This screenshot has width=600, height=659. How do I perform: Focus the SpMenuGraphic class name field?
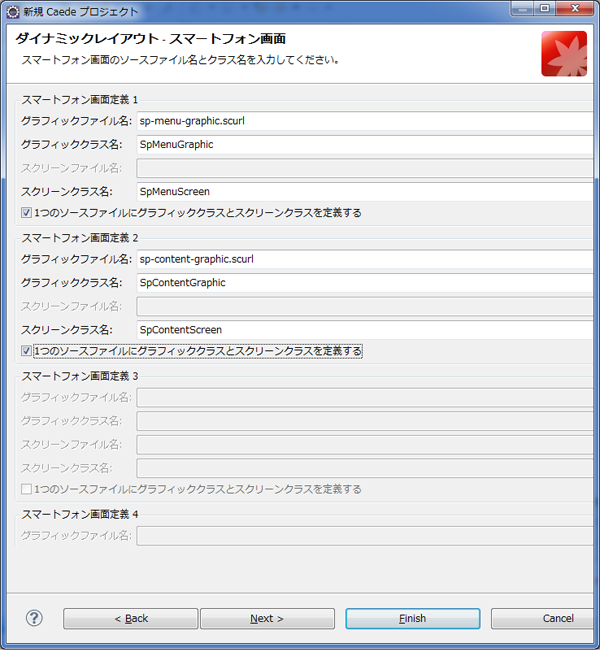pyautogui.click(x=366, y=144)
